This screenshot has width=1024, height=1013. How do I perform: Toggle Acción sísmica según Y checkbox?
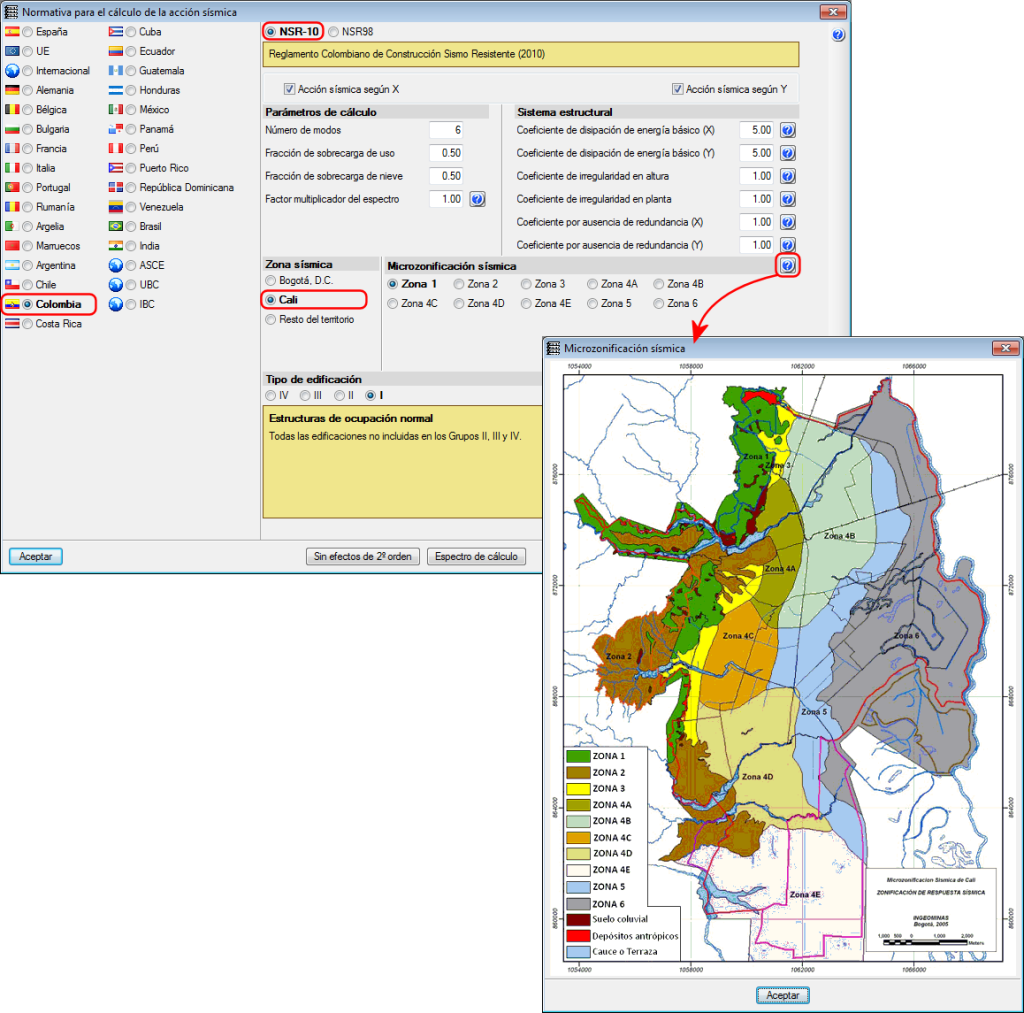click(x=678, y=89)
